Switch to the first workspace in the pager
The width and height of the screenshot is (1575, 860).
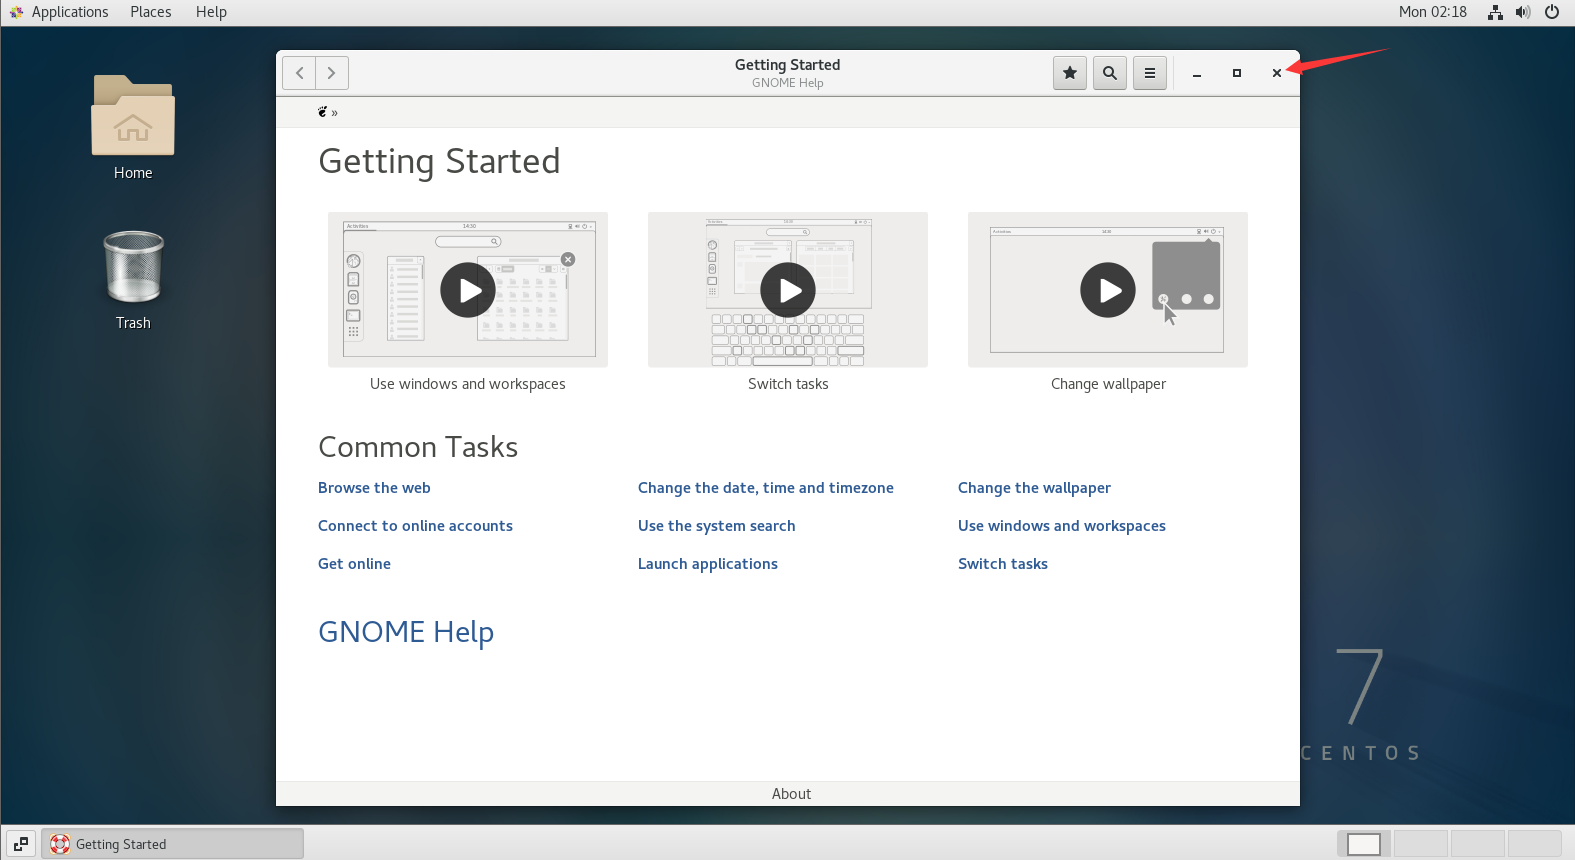(1364, 844)
